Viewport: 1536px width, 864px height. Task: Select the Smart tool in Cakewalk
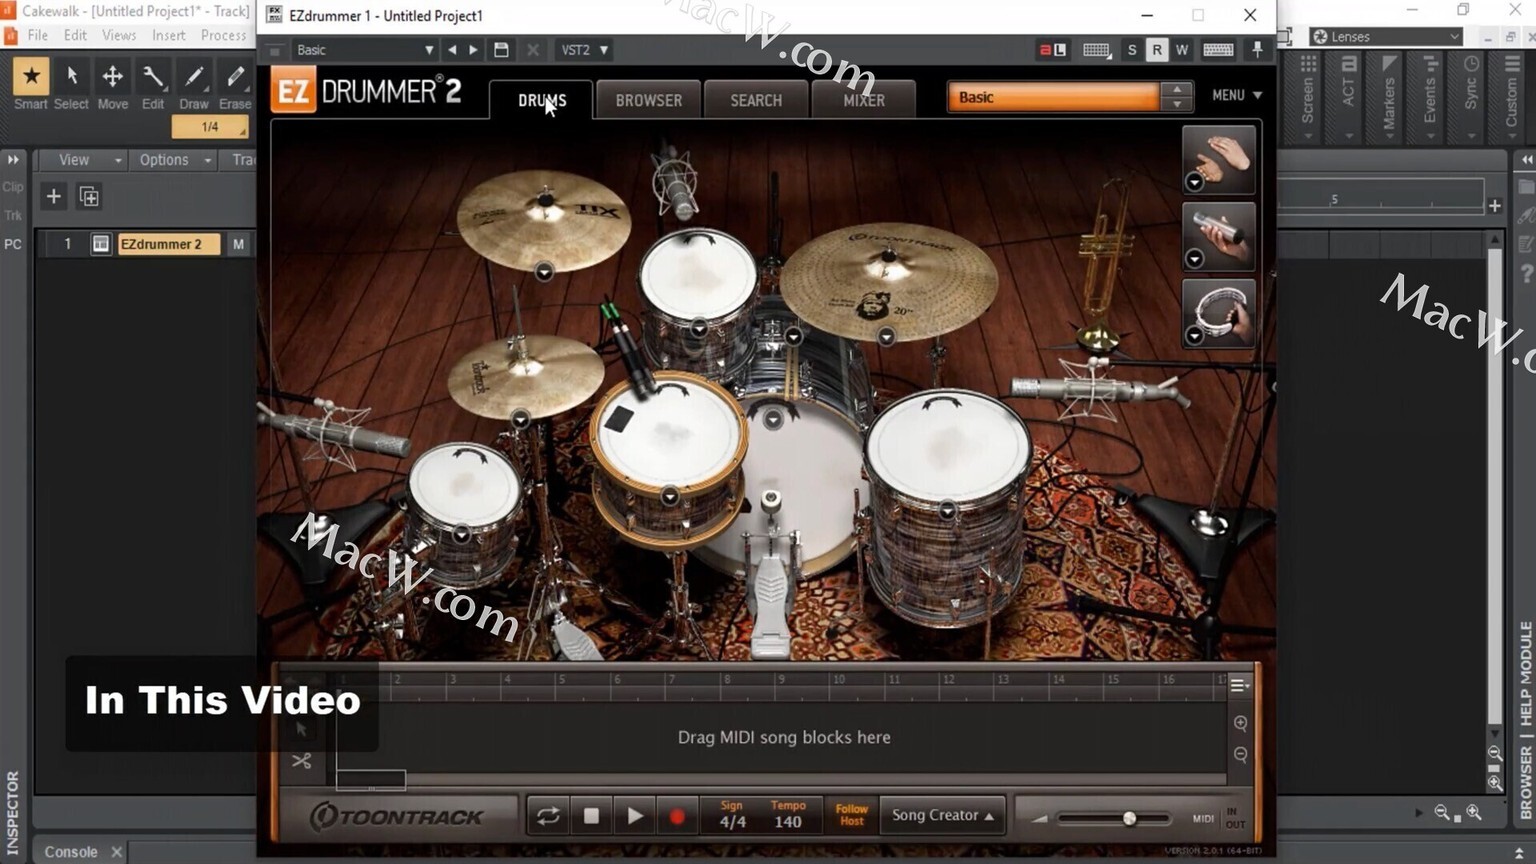[x=31, y=76]
